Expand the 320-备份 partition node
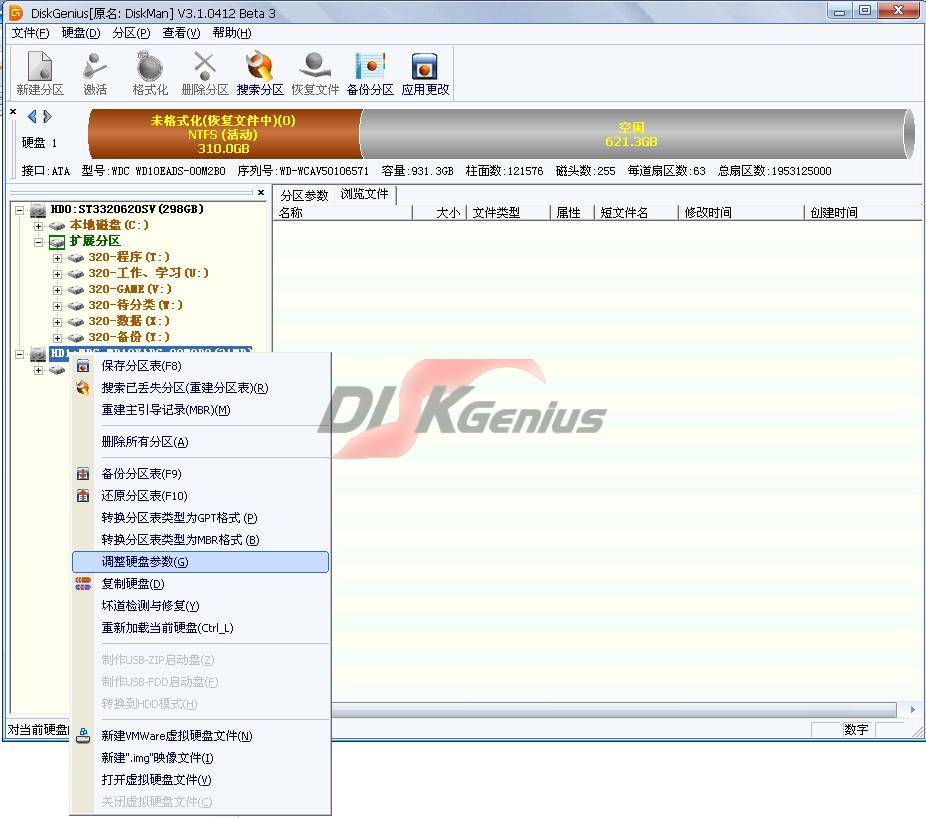This screenshot has width=926, height=818. [57, 338]
